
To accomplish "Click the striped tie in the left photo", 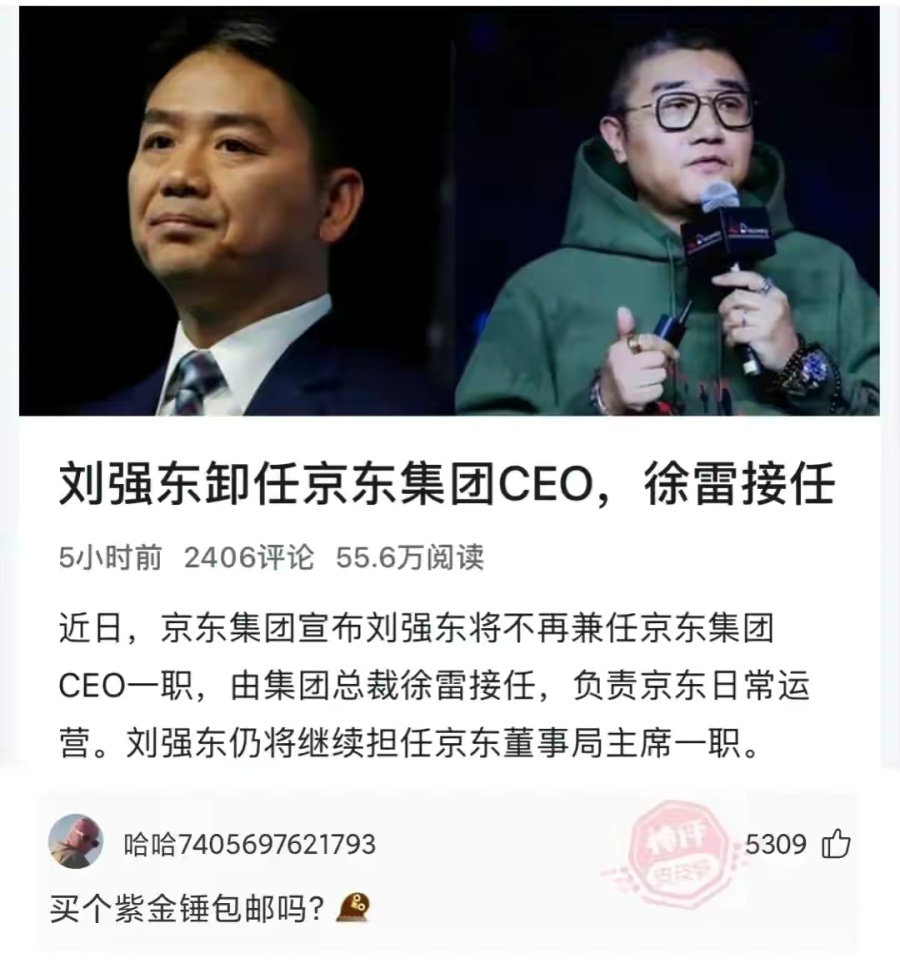I will [x=193, y=382].
